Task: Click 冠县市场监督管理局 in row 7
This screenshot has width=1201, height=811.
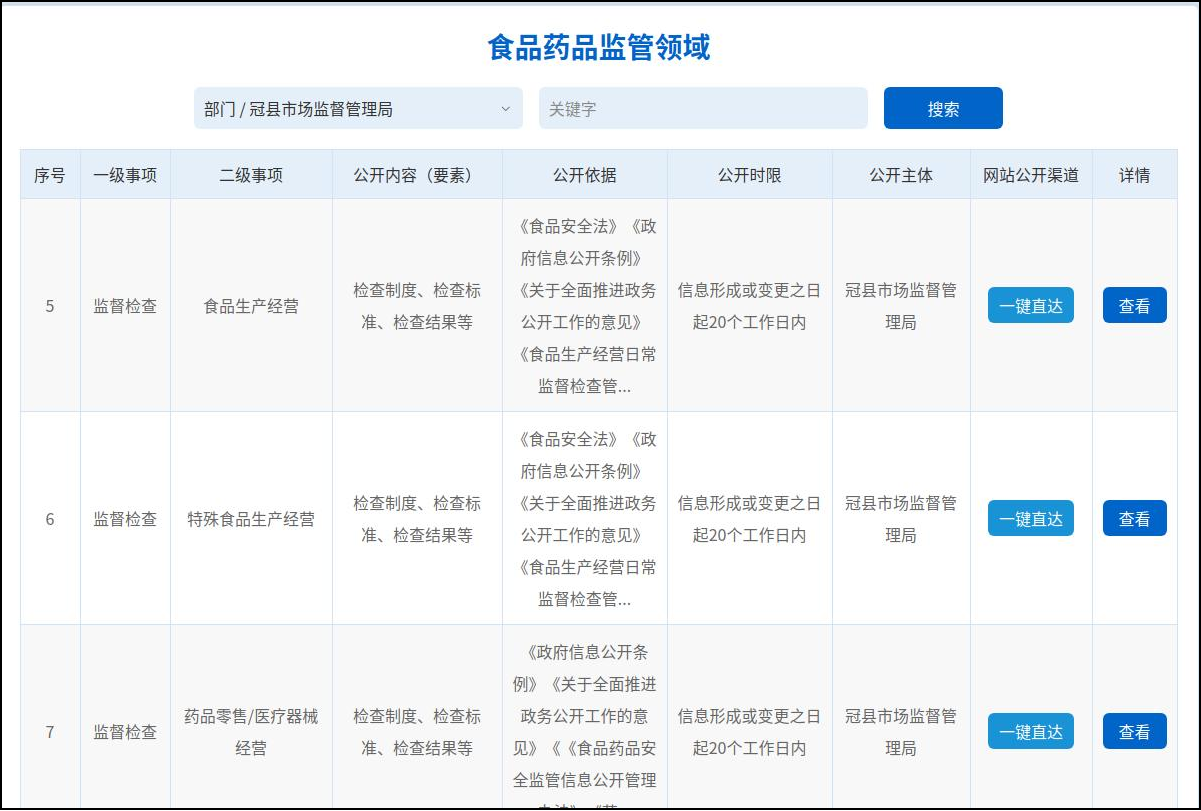Action: [x=901, y=732]
